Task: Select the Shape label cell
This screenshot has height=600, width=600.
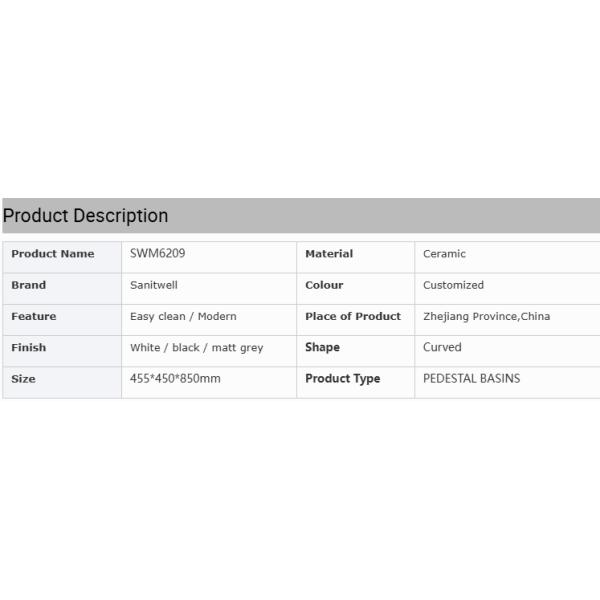Action: [322, 347]
